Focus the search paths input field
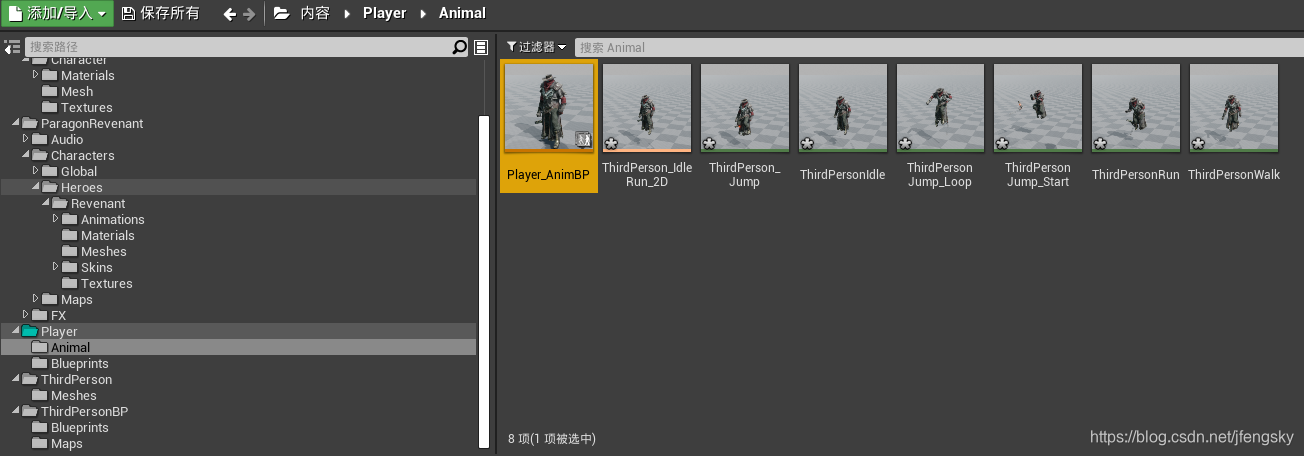This screenshot has height=456, width=1304. click(x=239, y=47)
